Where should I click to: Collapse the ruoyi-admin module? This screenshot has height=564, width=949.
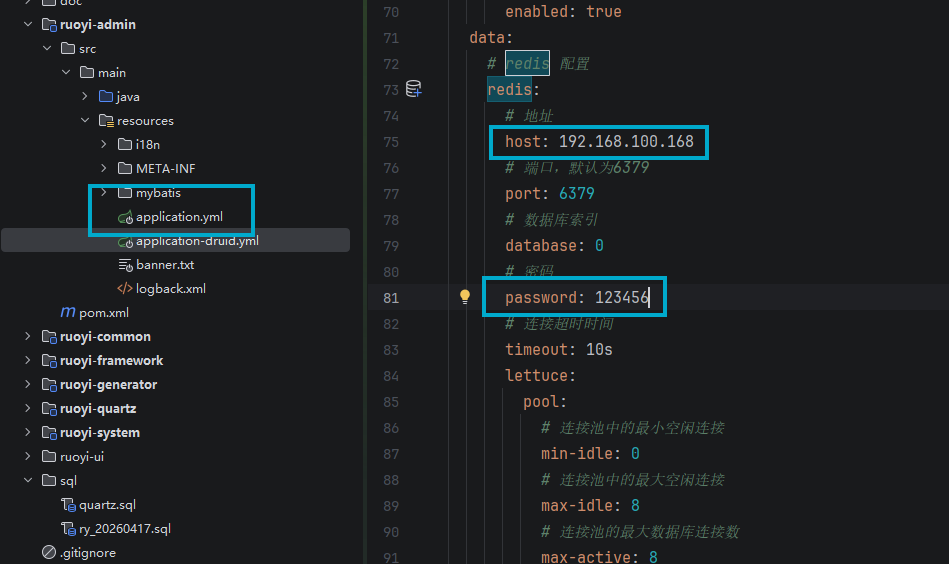click(28, 24)
